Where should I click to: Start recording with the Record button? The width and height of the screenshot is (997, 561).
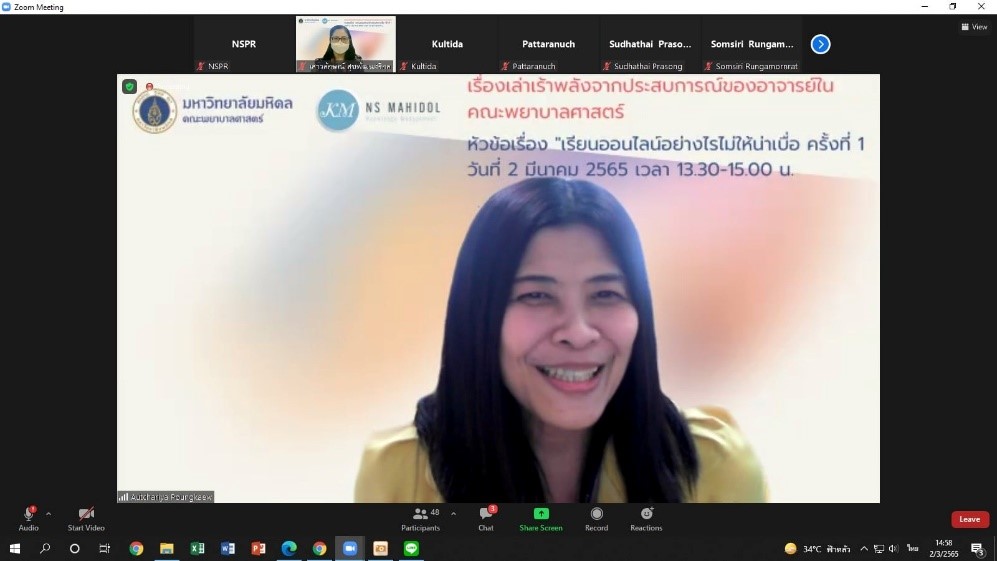click(x=596, y=518)
